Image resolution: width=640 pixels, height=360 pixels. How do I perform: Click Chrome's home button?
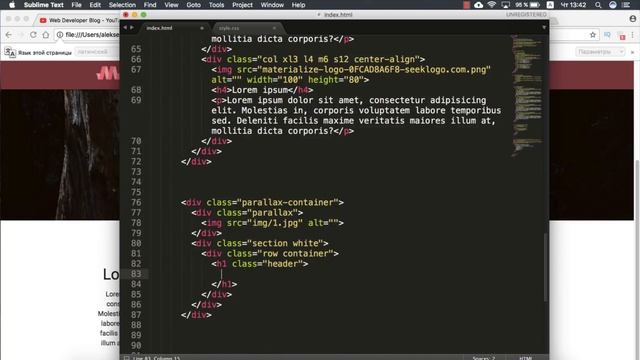point(46,35)
